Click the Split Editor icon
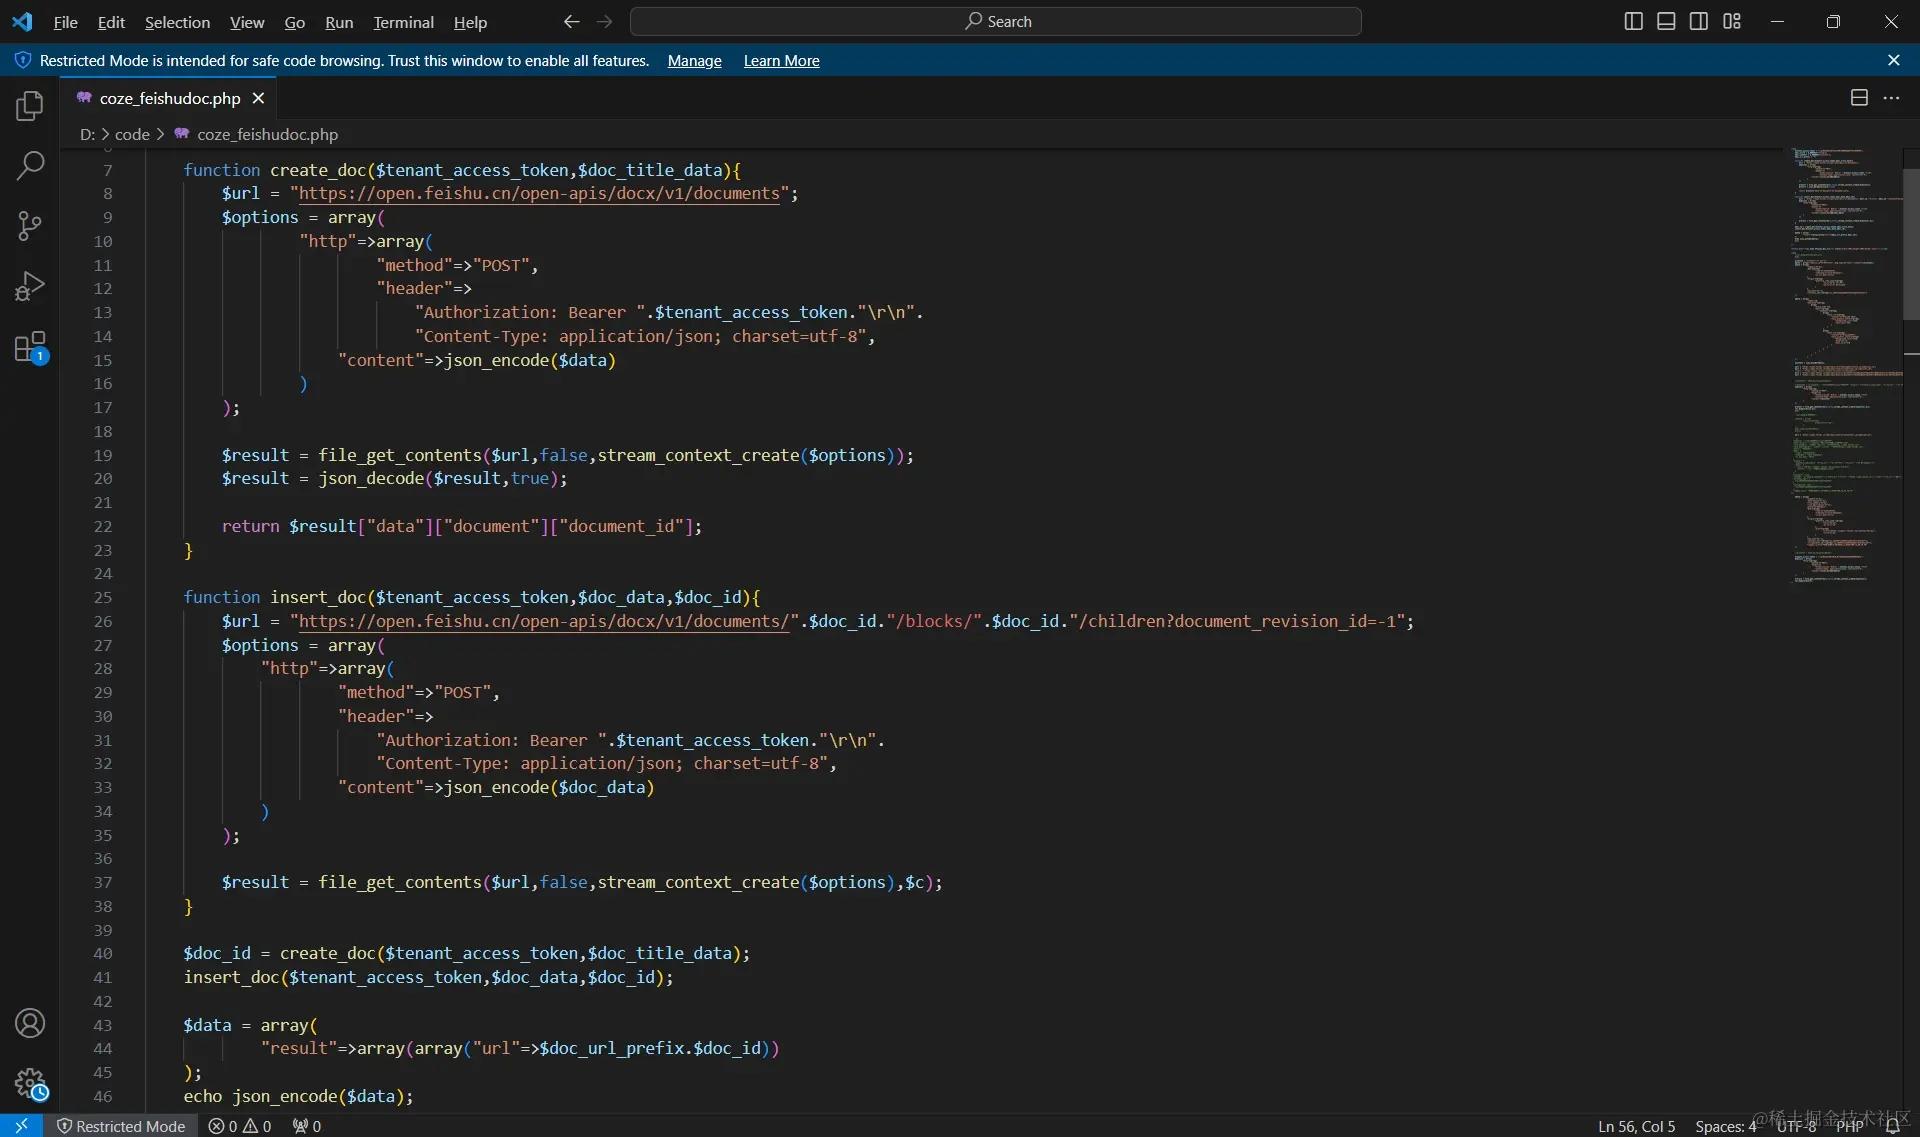The width and height of the screenshot is (1920, 1137). point(1859,98)
